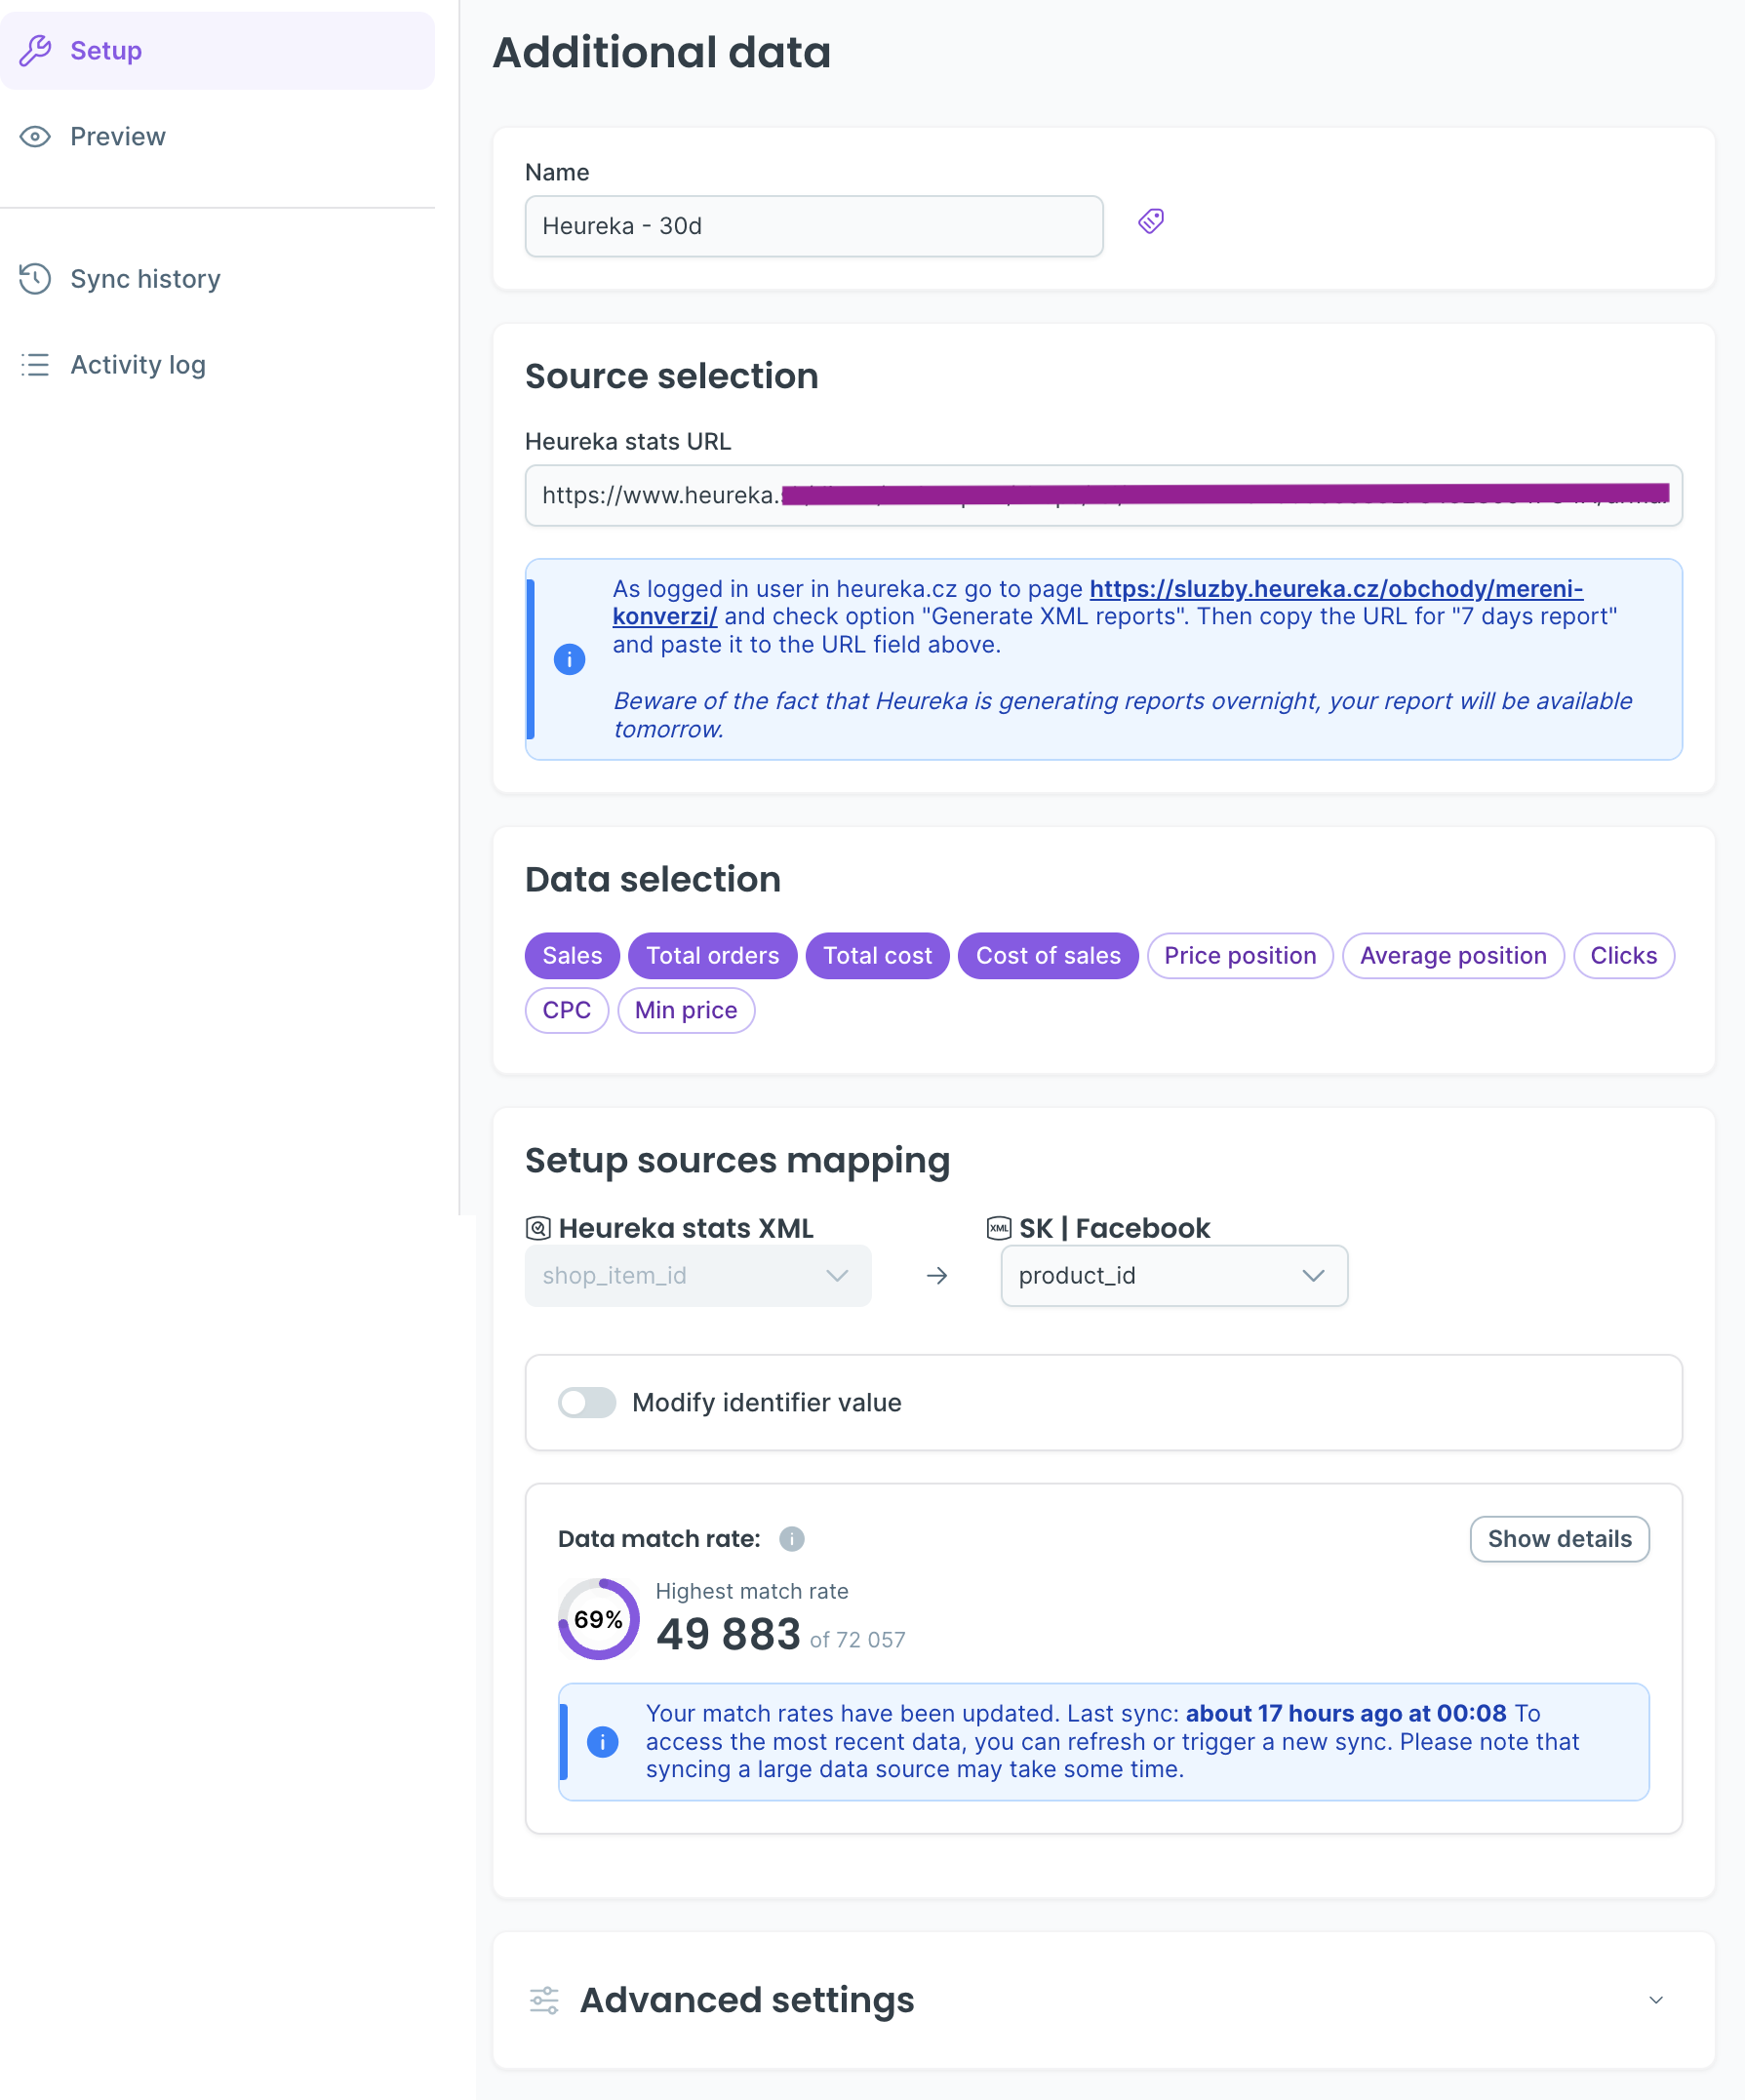Click the Heureka stats XML source icon

coord(539,1228)
